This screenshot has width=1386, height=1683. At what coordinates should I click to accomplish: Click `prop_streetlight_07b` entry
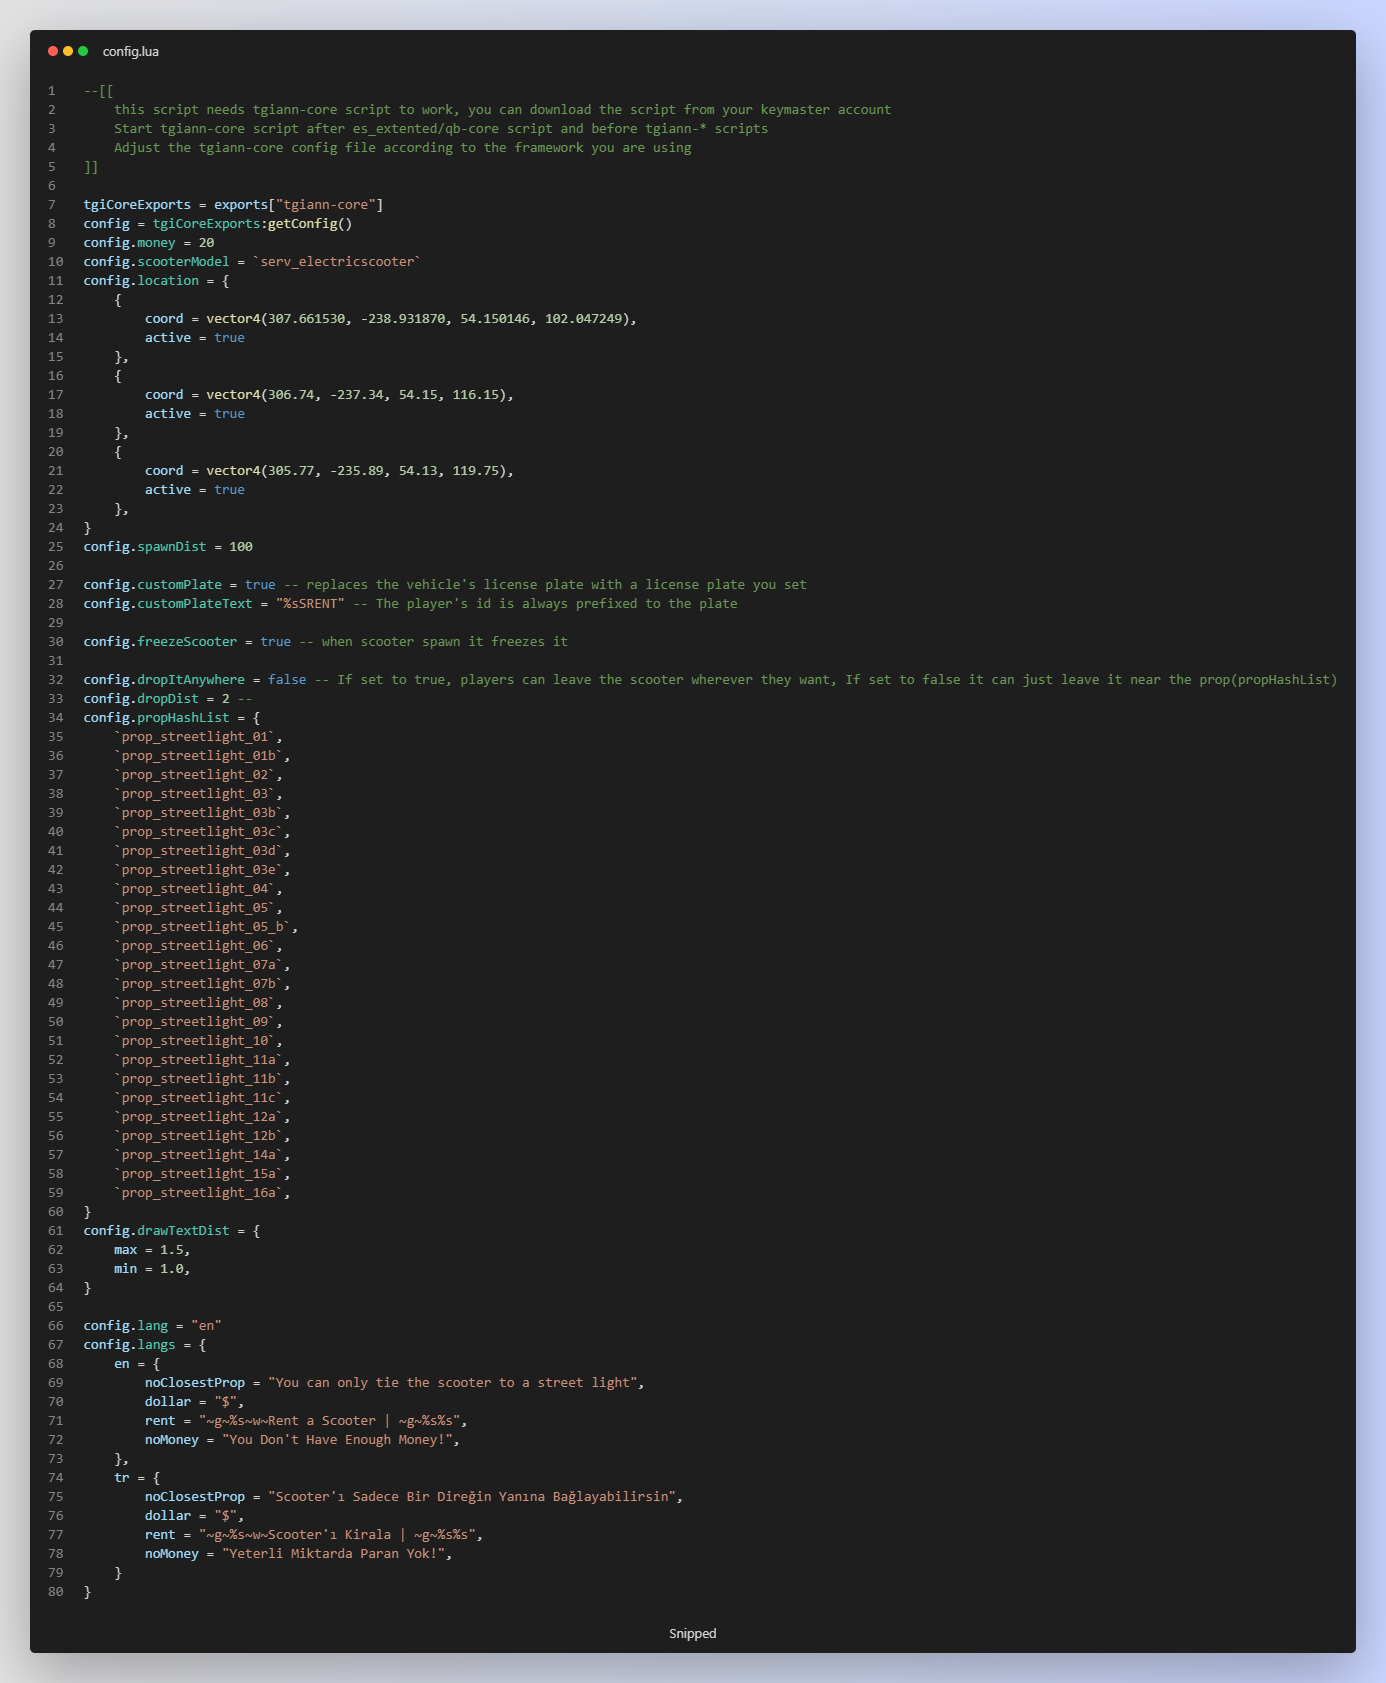(x=202, y=984)
